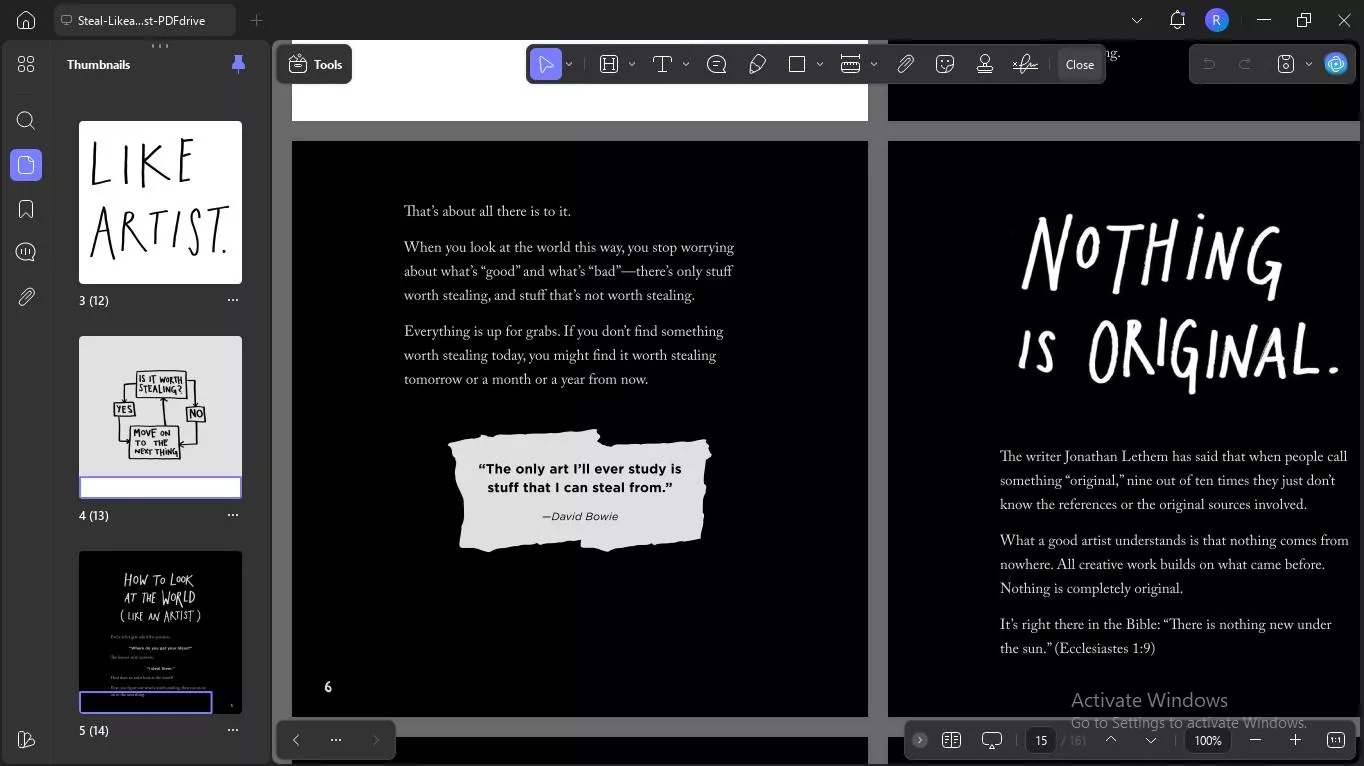The height and width of the screenshot is (766, 1364).
Task: Toggle the two-page reading view
Action: [x=951, y=740]
